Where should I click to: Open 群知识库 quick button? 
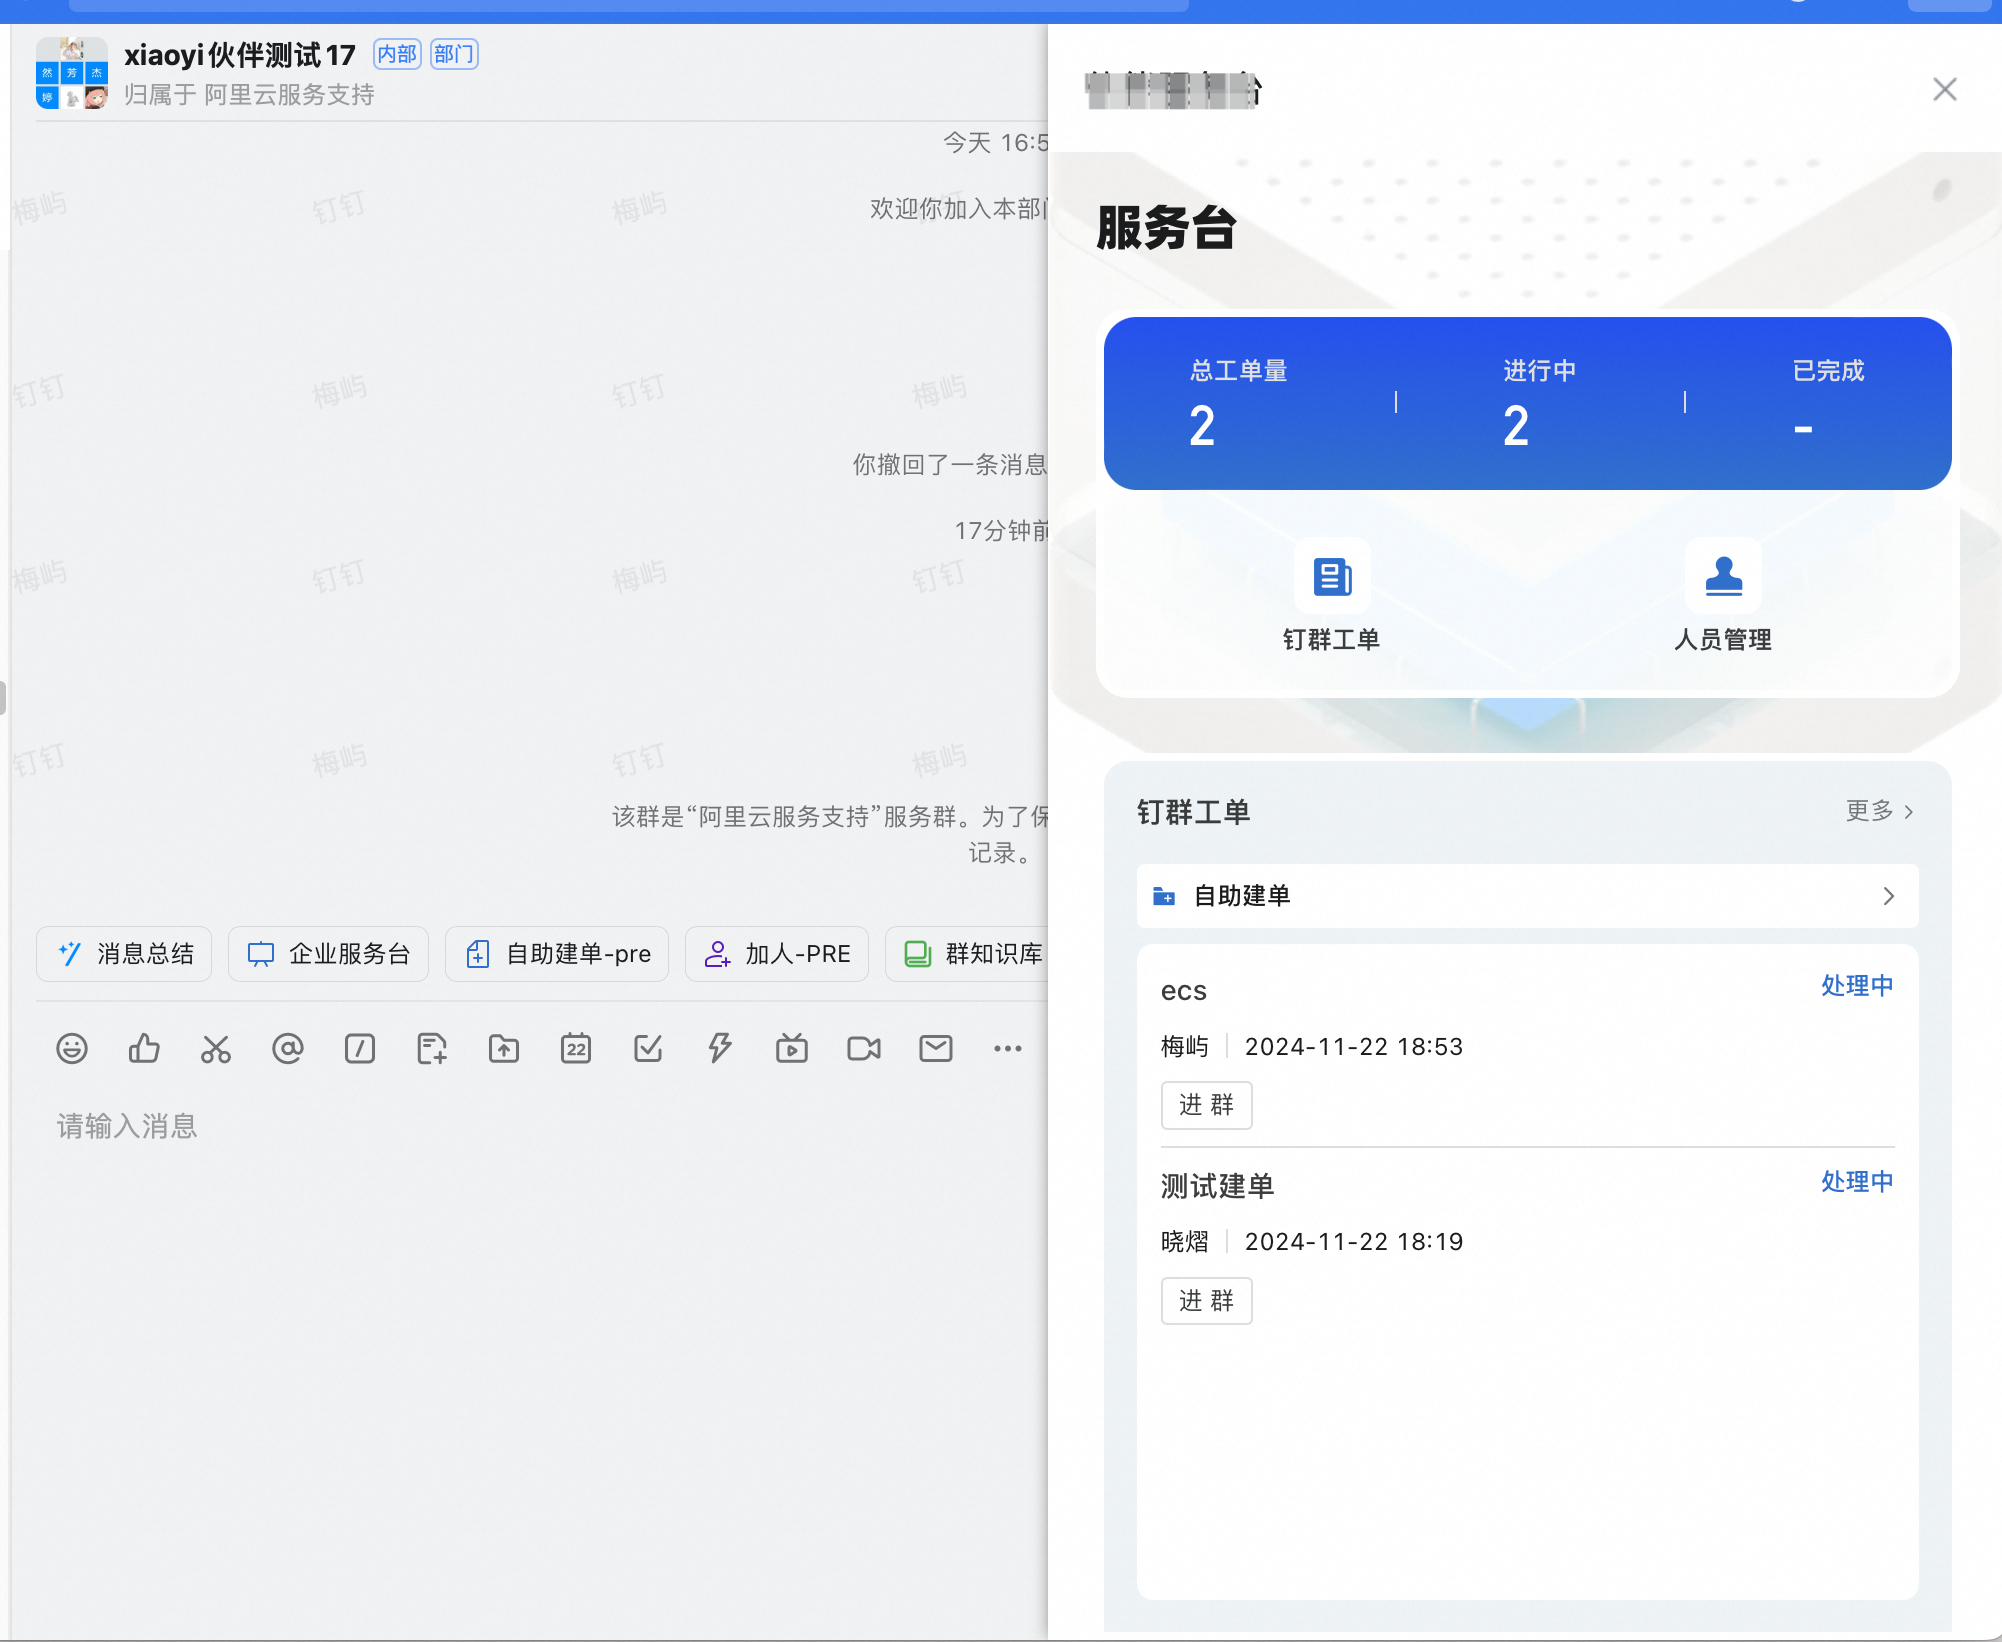968,954
